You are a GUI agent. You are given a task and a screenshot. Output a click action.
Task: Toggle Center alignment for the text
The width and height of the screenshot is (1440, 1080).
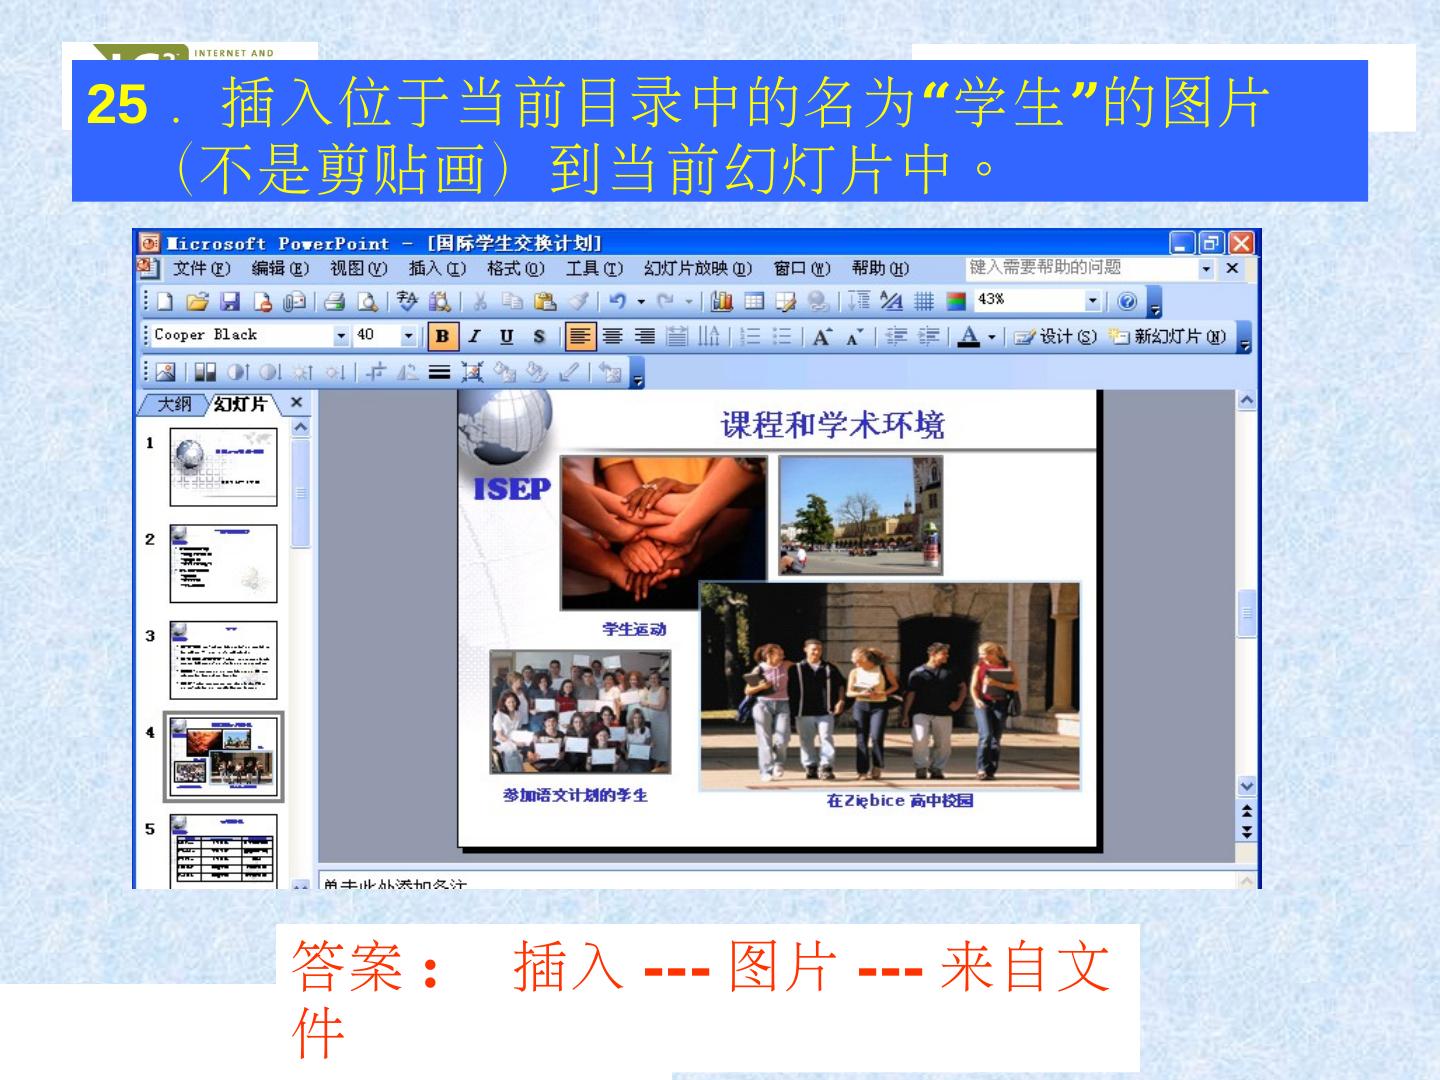point(612,337)
